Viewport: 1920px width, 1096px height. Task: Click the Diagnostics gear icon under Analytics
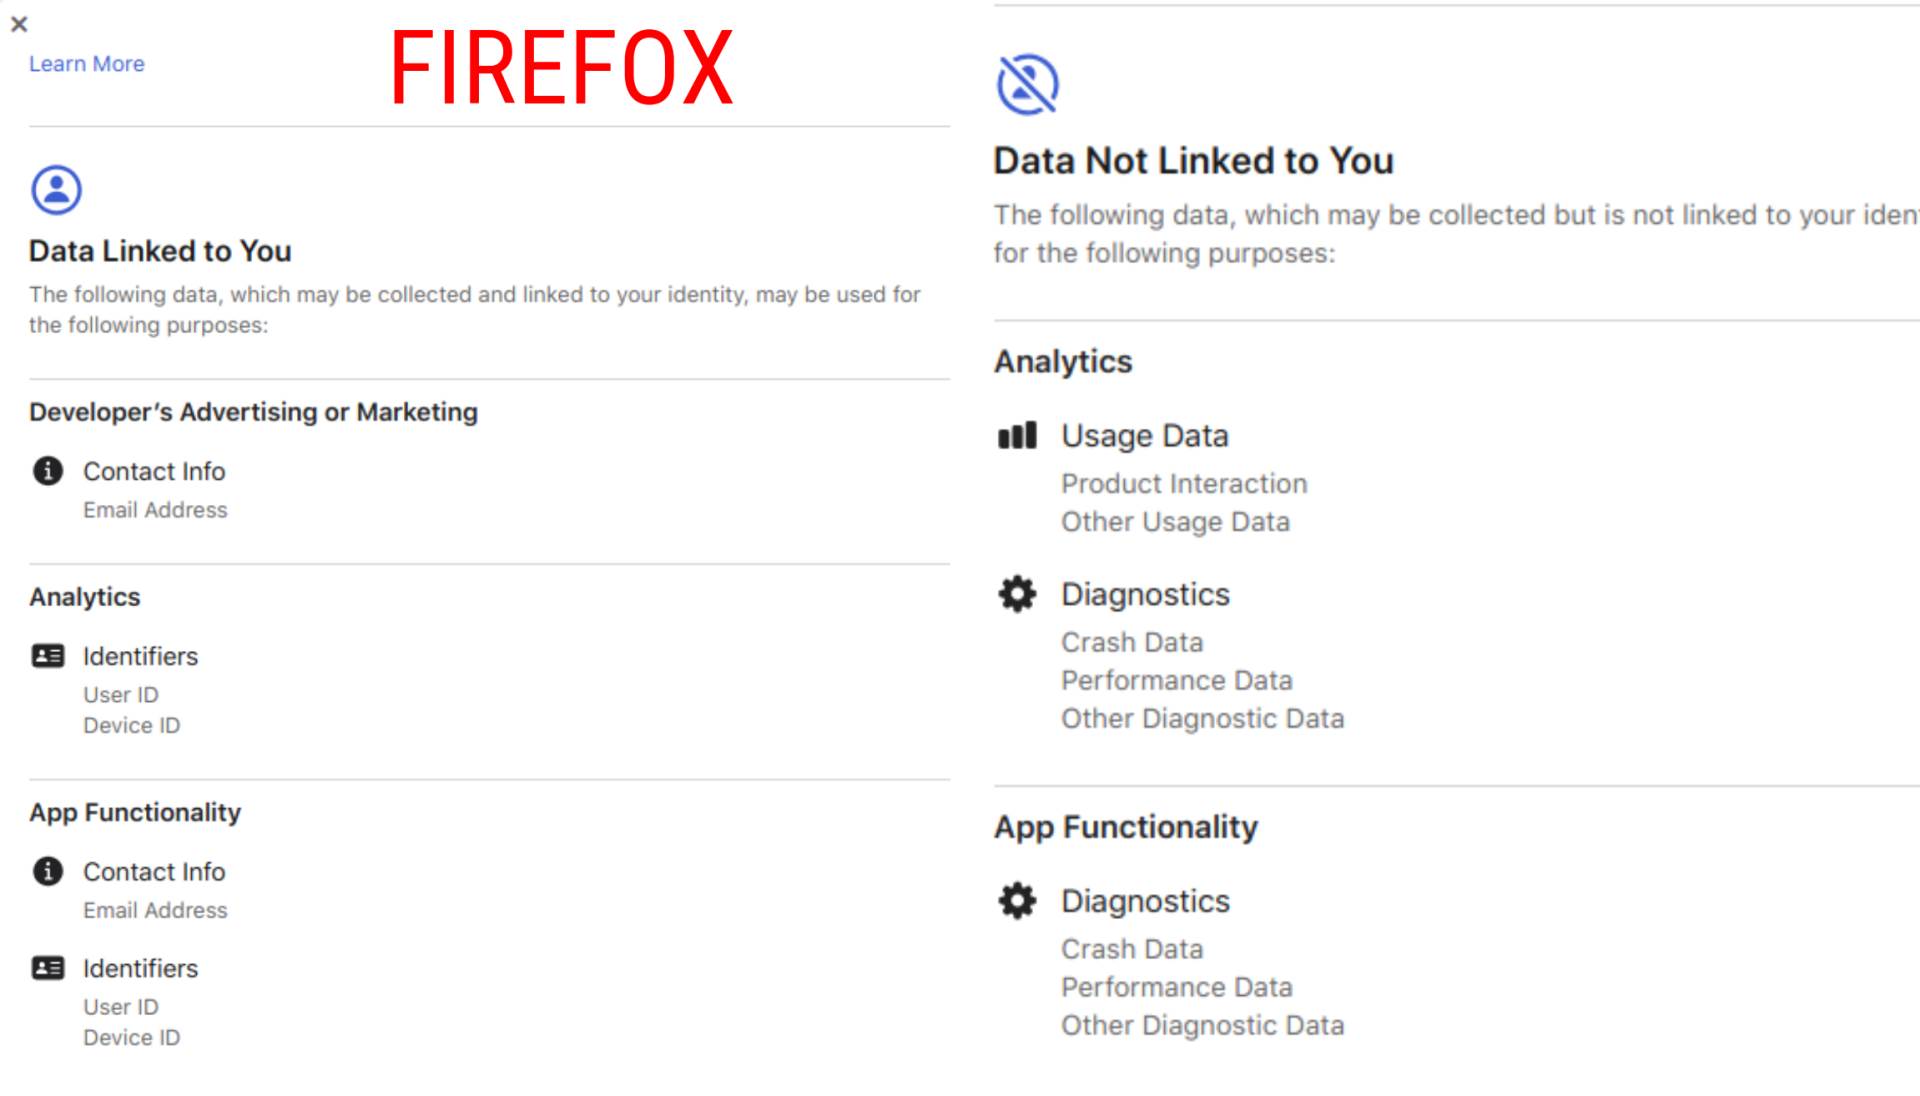(x=1016, y=594)
